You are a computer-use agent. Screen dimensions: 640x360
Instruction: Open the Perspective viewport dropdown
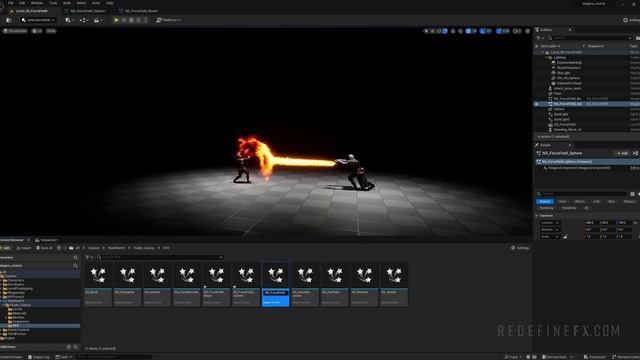tap(15, 31)
